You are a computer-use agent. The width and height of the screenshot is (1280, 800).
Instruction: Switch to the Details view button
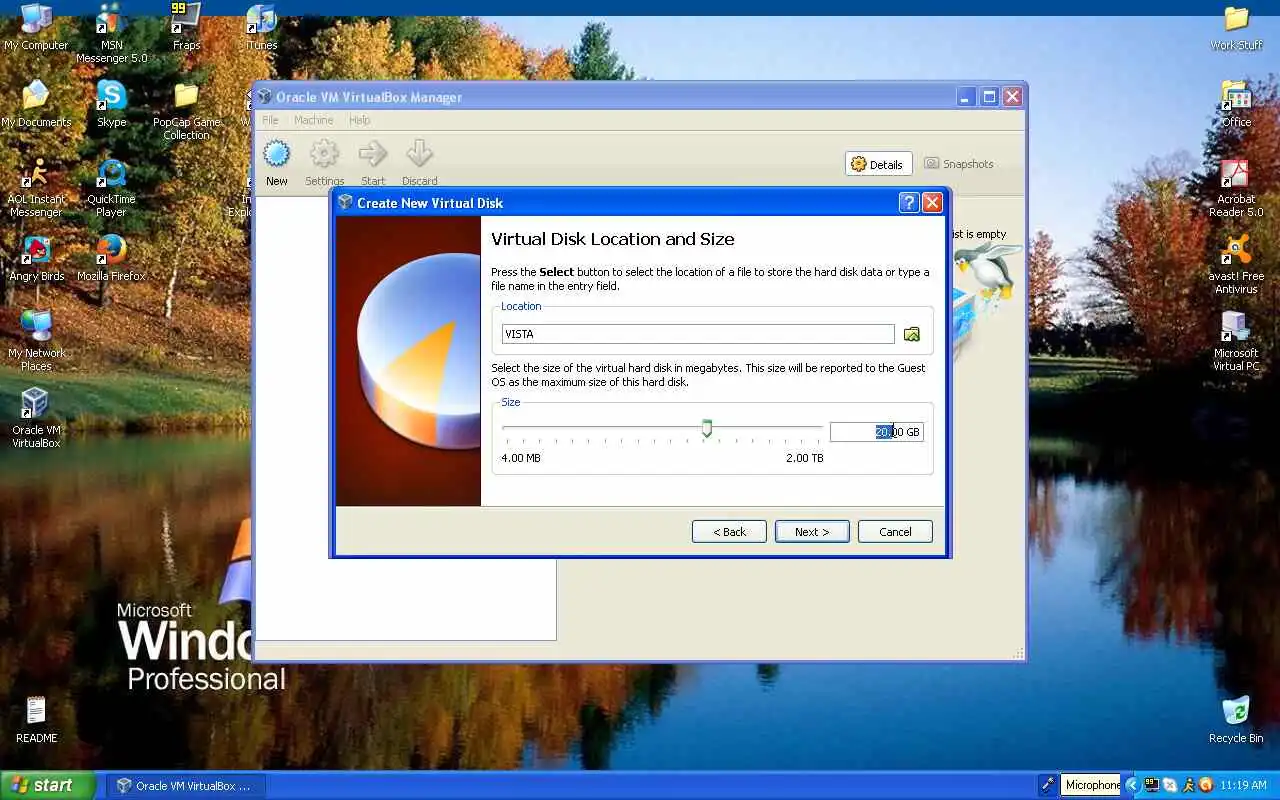tap(878, 164)
